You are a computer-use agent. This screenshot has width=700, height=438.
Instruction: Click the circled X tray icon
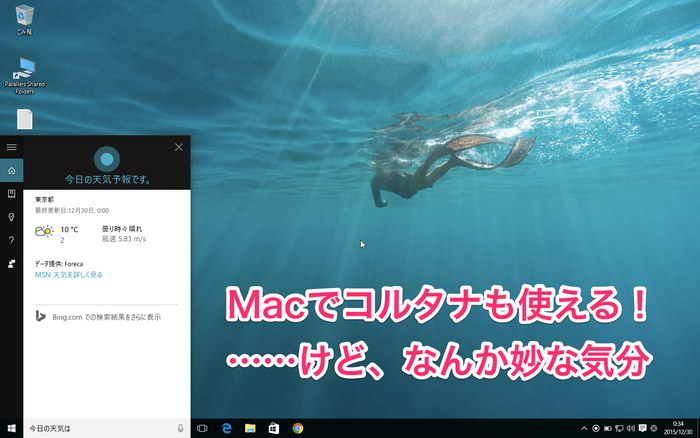click(654, 428)
